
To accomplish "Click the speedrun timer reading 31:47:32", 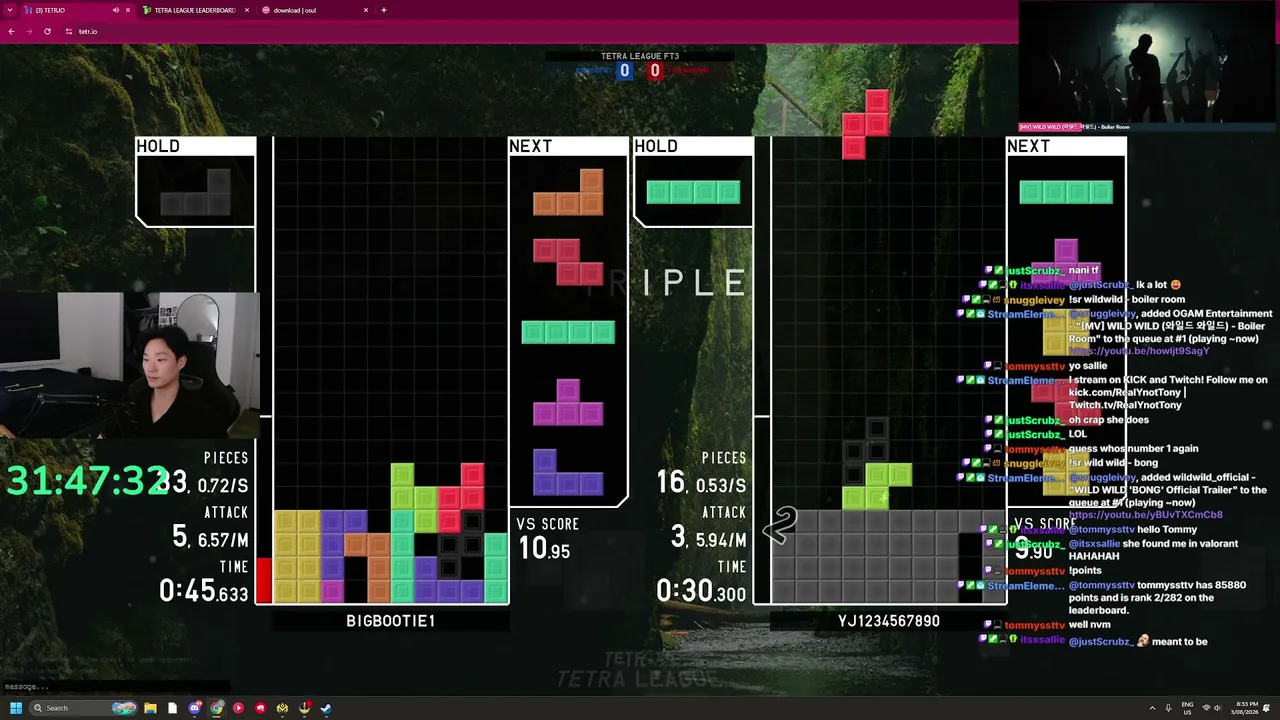I will [x=86, y=481].
